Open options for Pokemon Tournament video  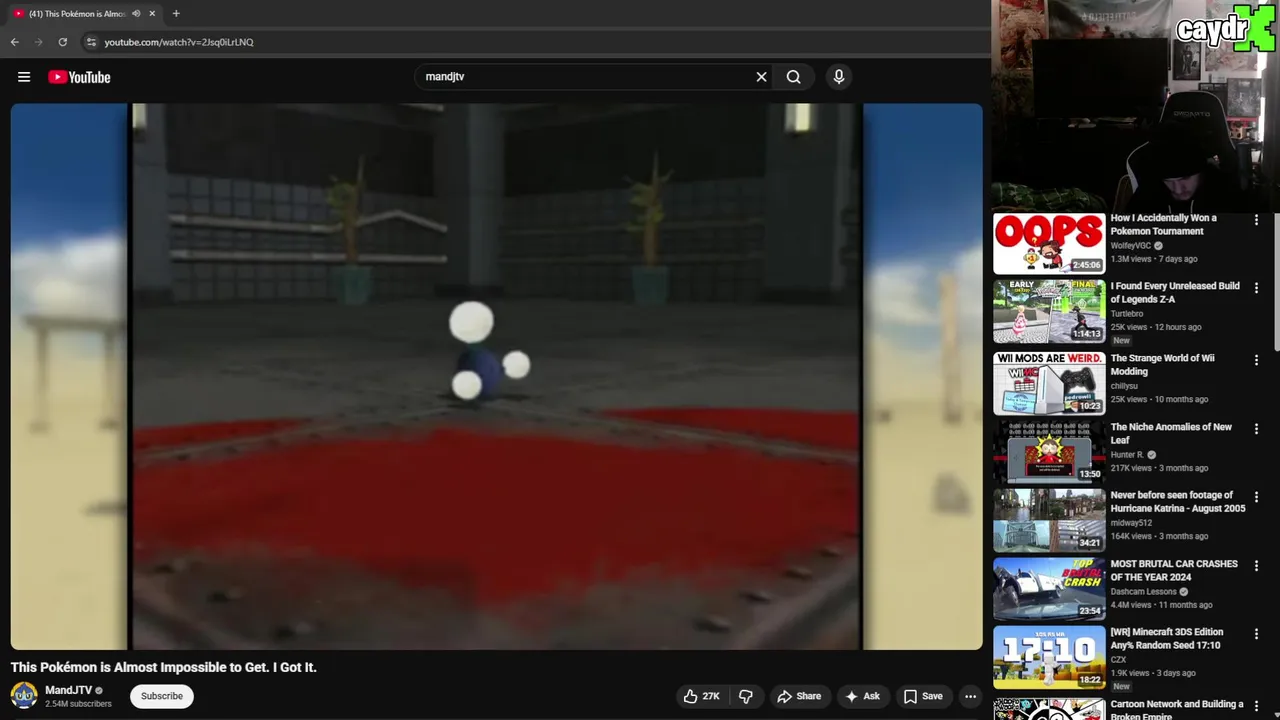pyautogui.click(x=1256, y=219)
